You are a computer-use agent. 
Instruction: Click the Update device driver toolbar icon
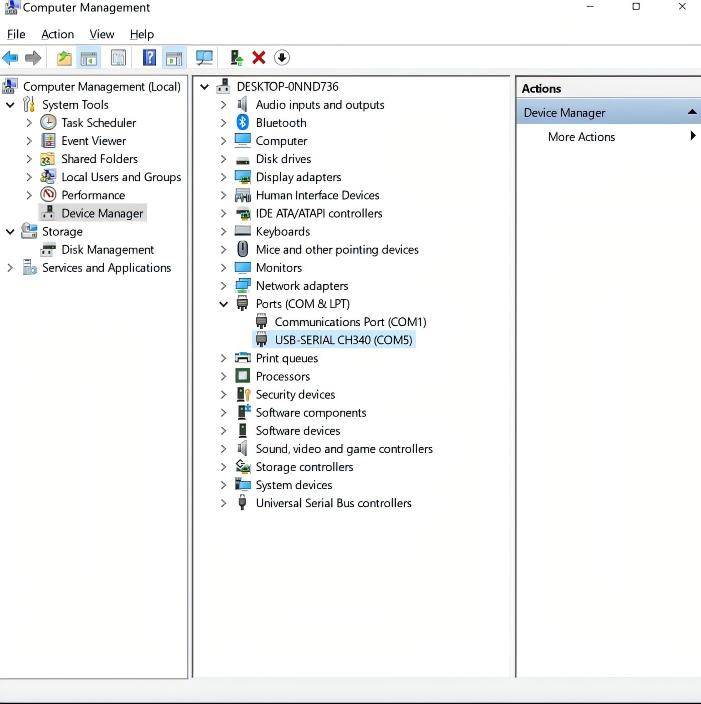236,58
